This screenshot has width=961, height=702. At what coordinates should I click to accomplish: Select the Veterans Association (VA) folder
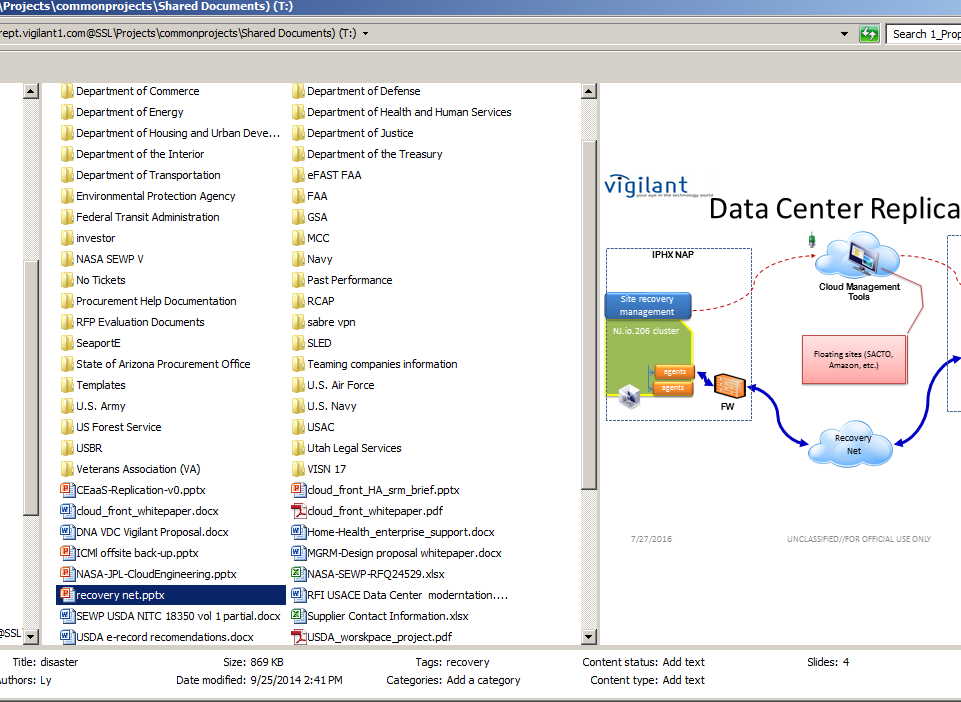[x=139, y=469]
